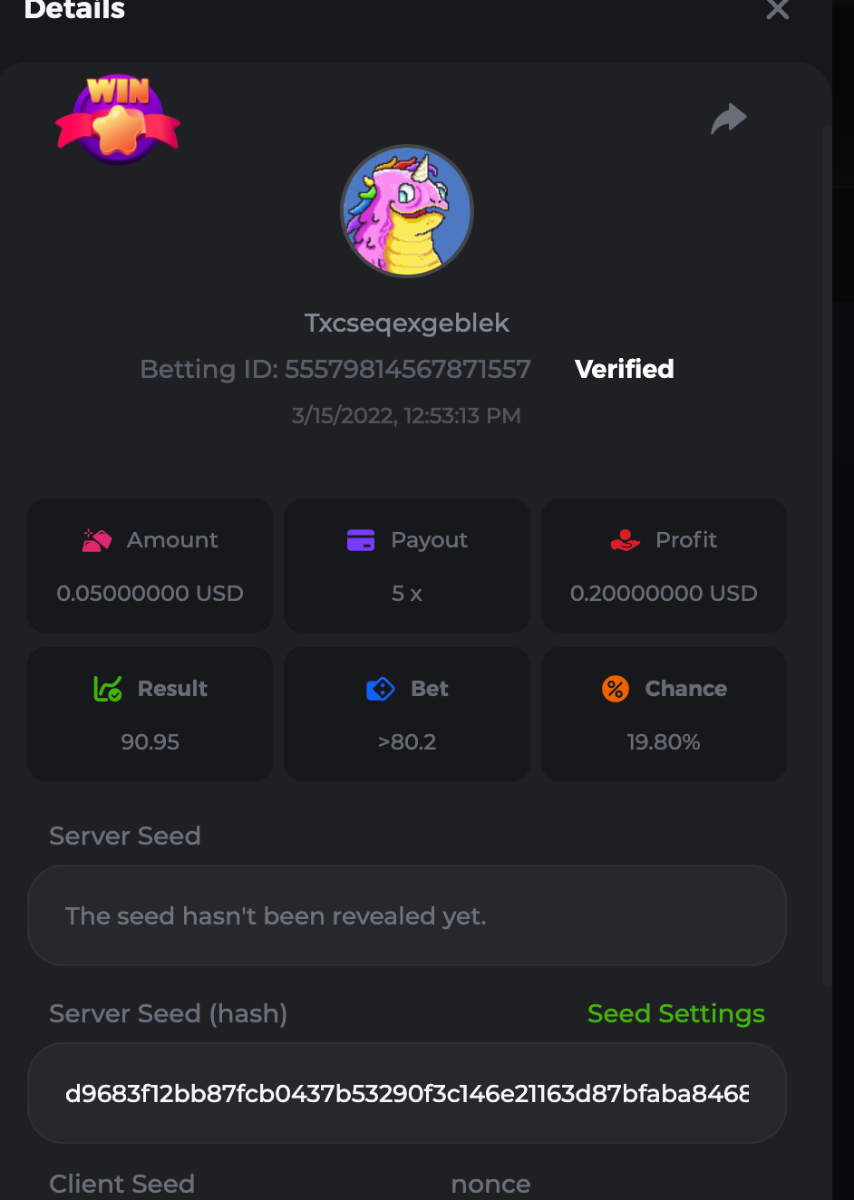Click the blue Bet dice icon
Screen dimensions: 854x1200
380,689
